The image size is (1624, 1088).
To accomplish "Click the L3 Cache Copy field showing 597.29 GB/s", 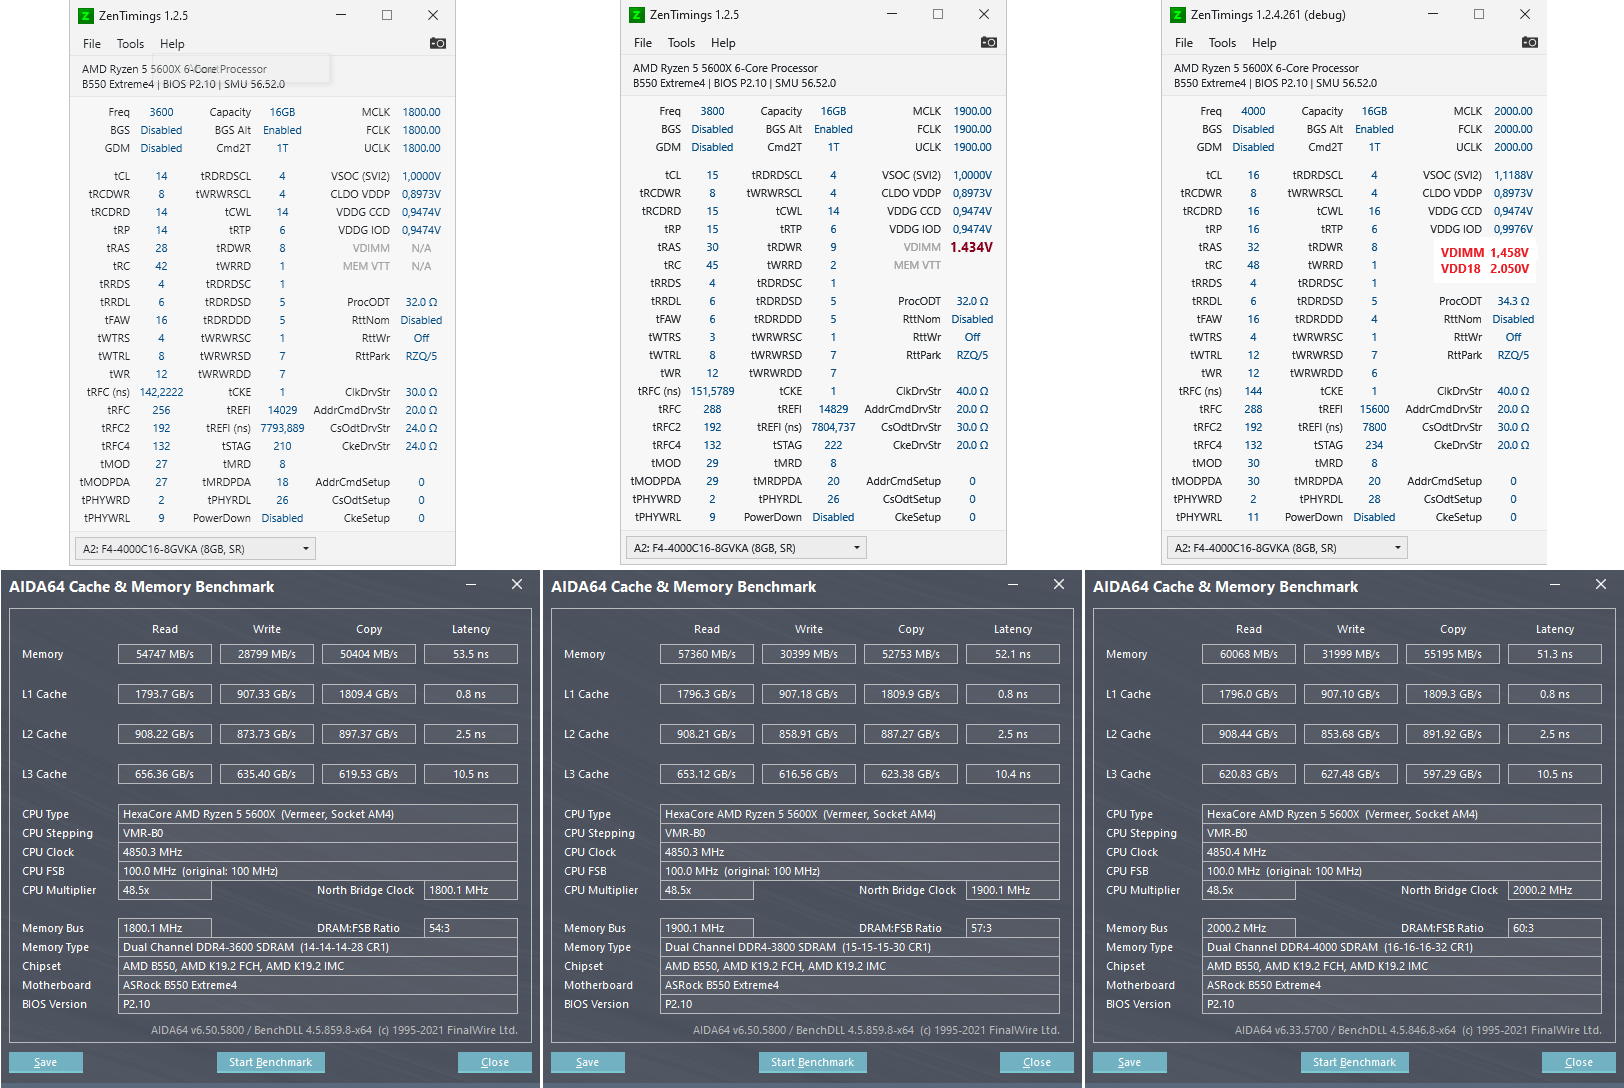I will 1453,774.
